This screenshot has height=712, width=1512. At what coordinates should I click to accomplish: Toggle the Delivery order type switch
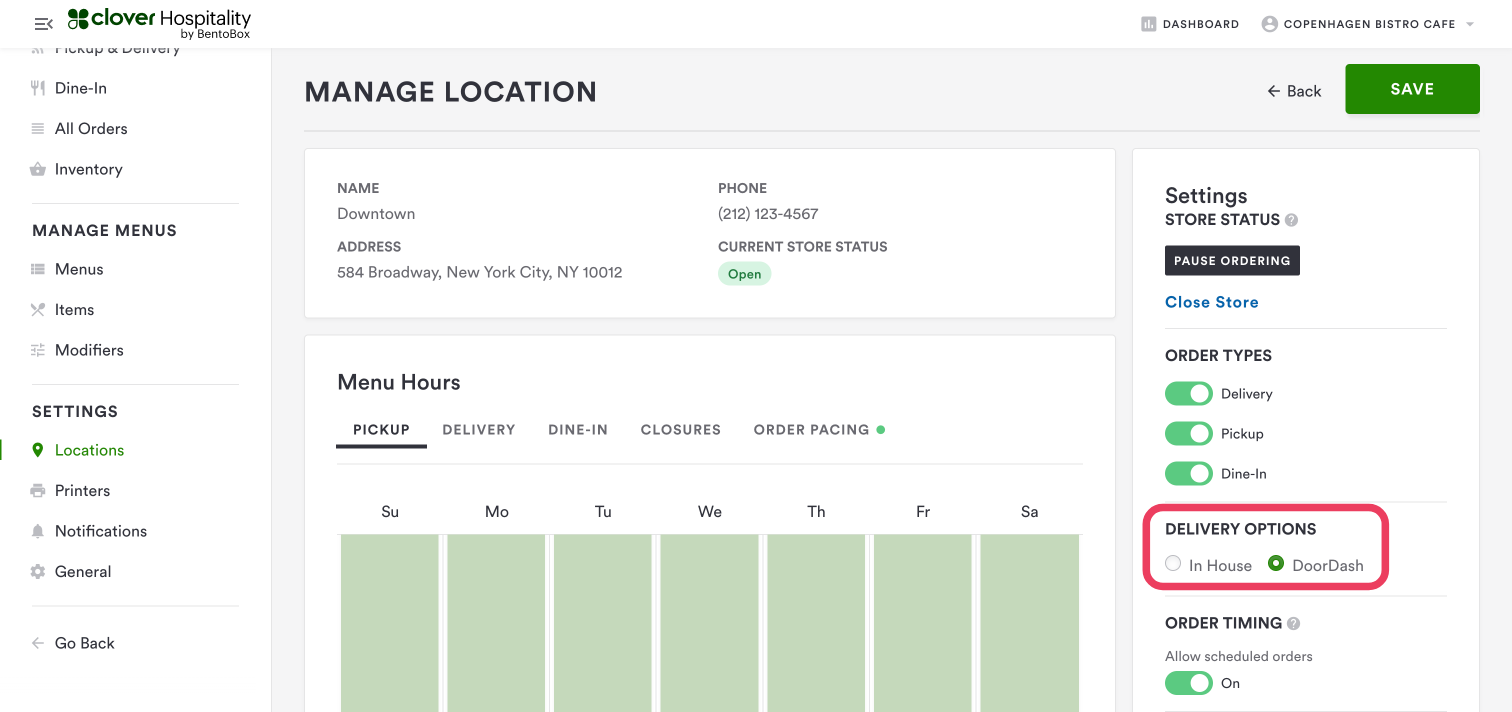(x=1188, y=394)
